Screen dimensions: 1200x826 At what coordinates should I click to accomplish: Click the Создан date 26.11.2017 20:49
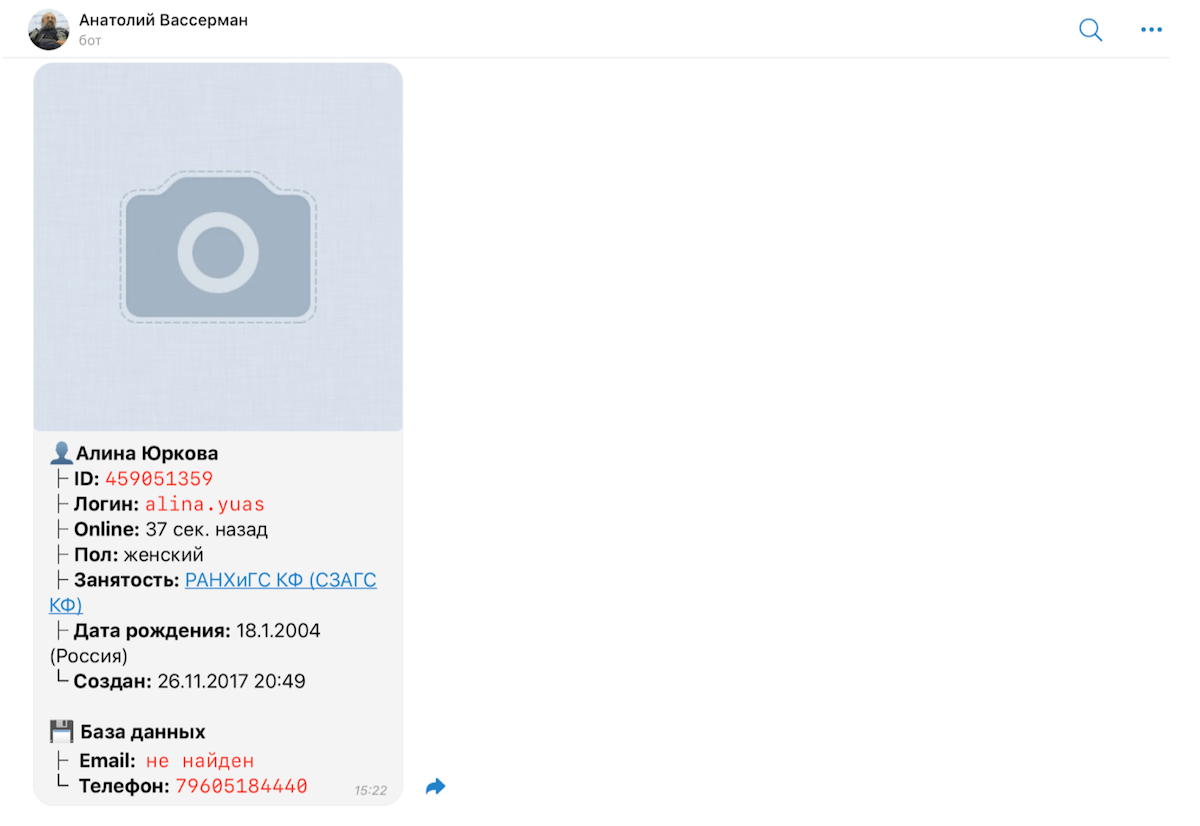[231, 681]
